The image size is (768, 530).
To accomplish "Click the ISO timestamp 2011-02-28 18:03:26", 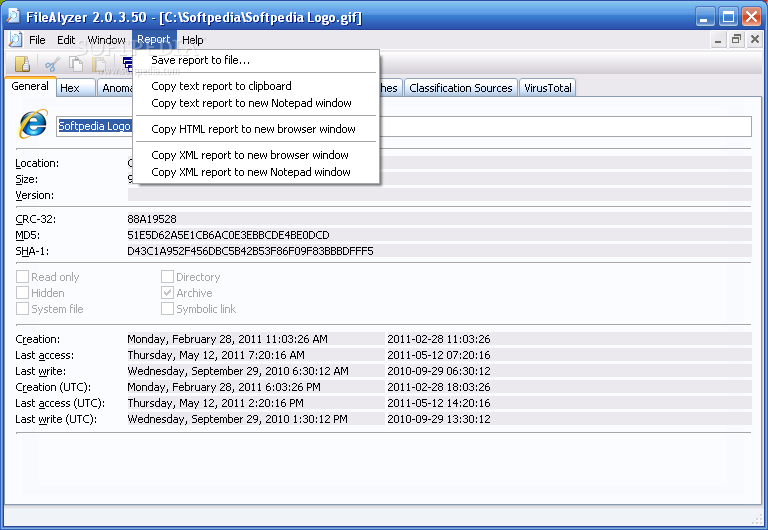I will pyautogui.click(x=439, y=387).
